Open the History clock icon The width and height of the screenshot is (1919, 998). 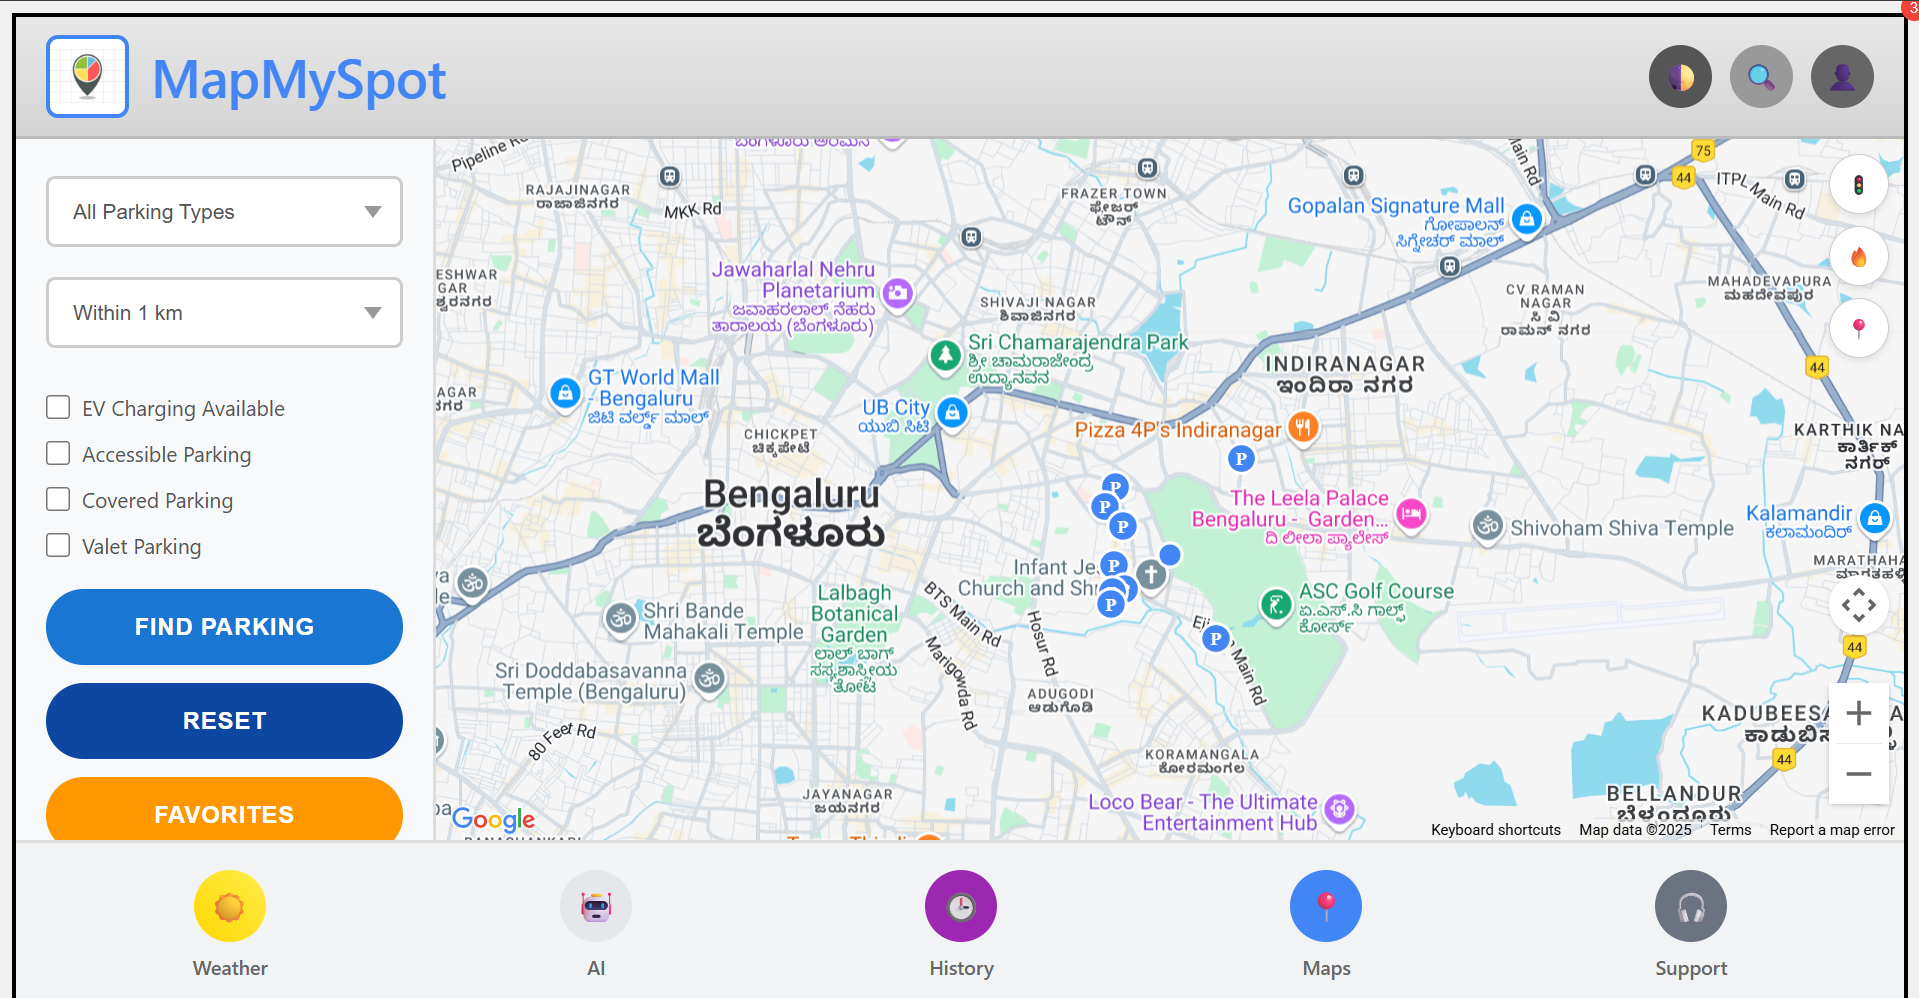tap(961, 906)
